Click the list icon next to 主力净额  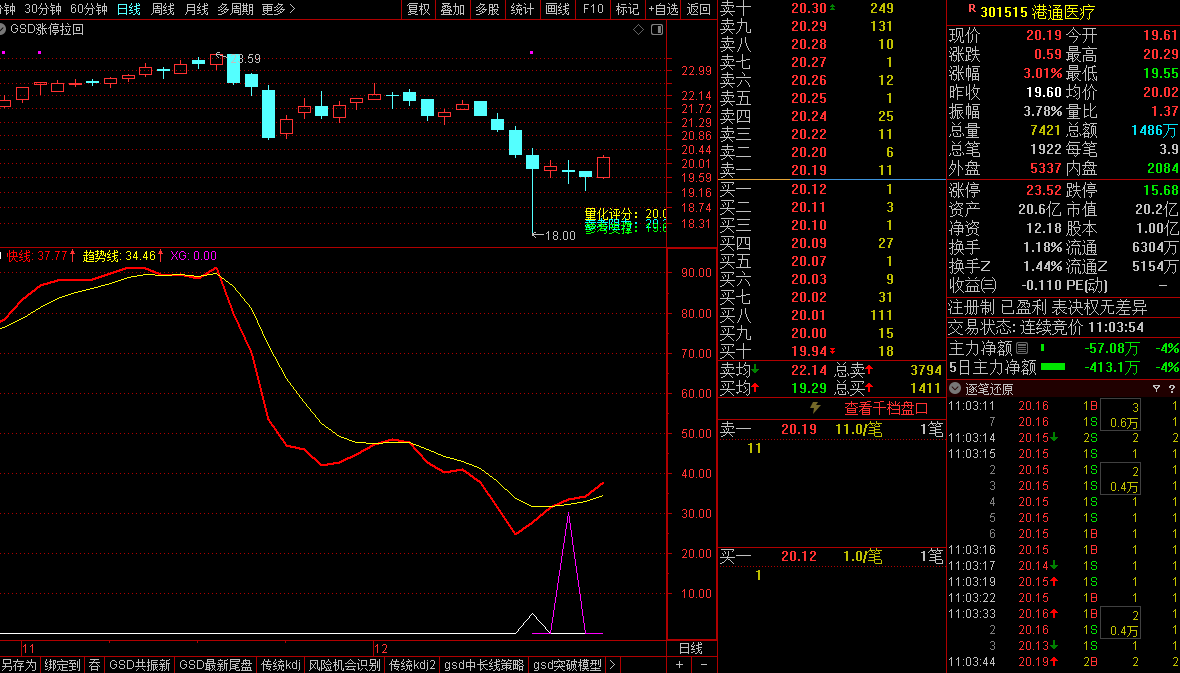[1021, 349]
